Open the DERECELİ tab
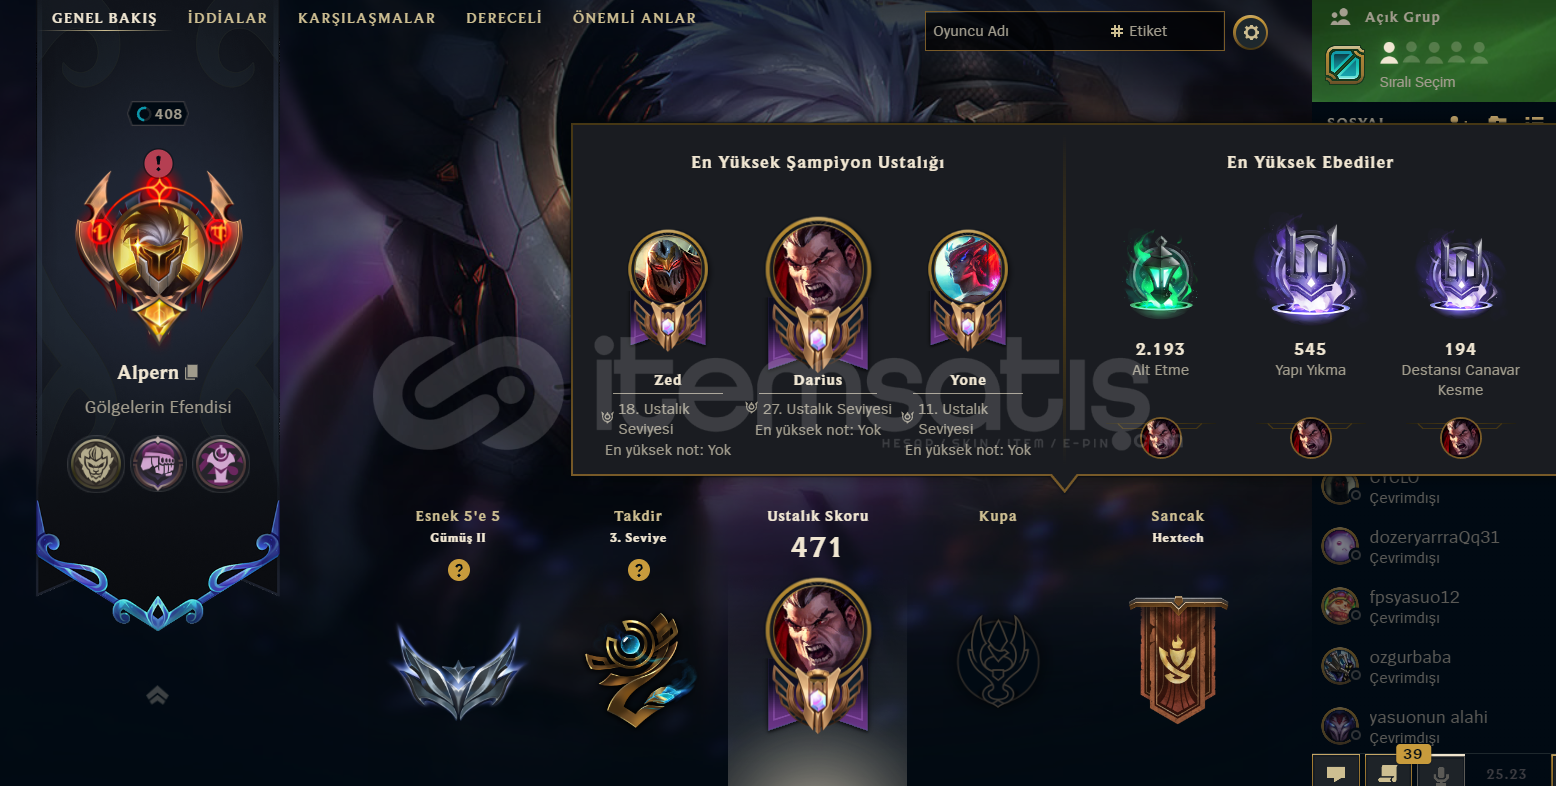The height and width of the screenshot is (786, 1556). 504,18
